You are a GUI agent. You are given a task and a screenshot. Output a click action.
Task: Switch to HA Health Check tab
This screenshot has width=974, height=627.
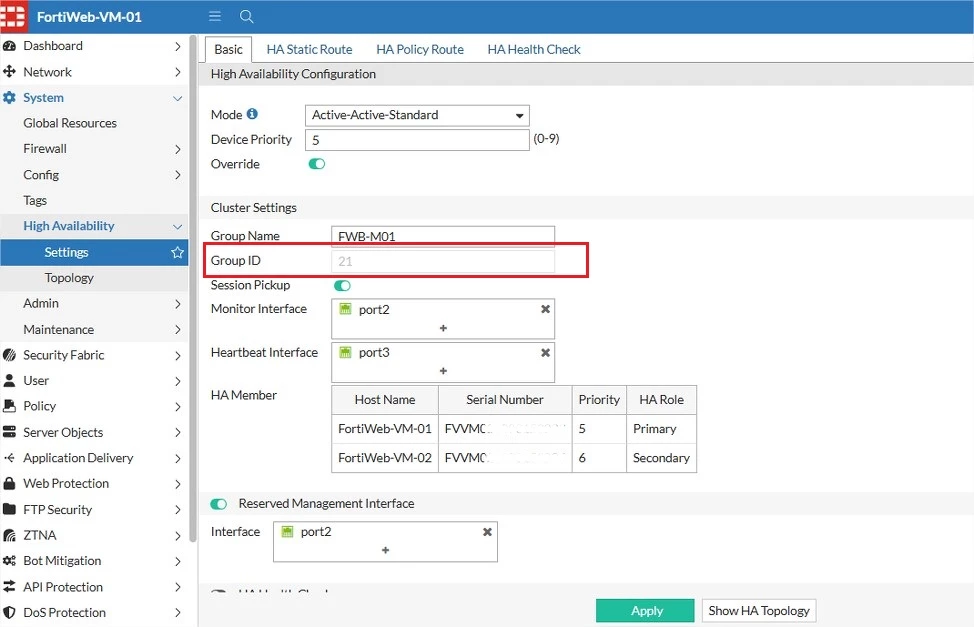(x=534, y=49)
